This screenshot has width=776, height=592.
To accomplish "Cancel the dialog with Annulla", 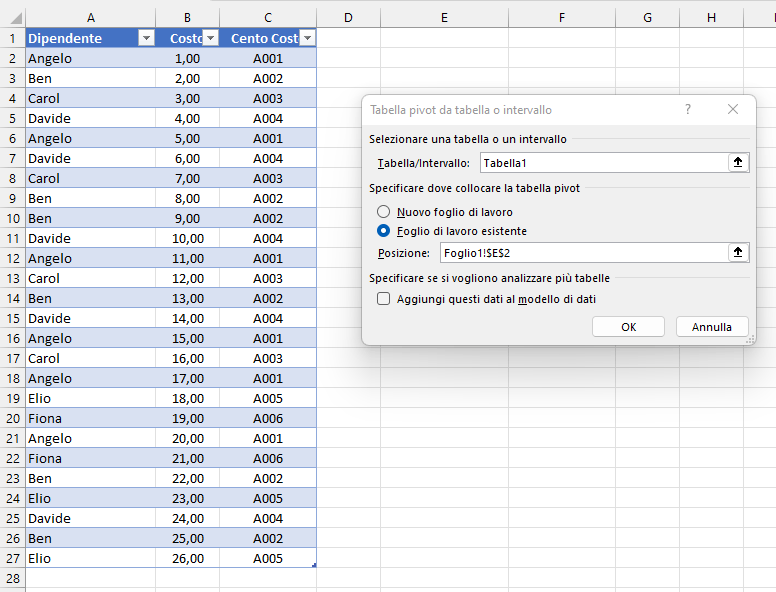I will [712, 327].
